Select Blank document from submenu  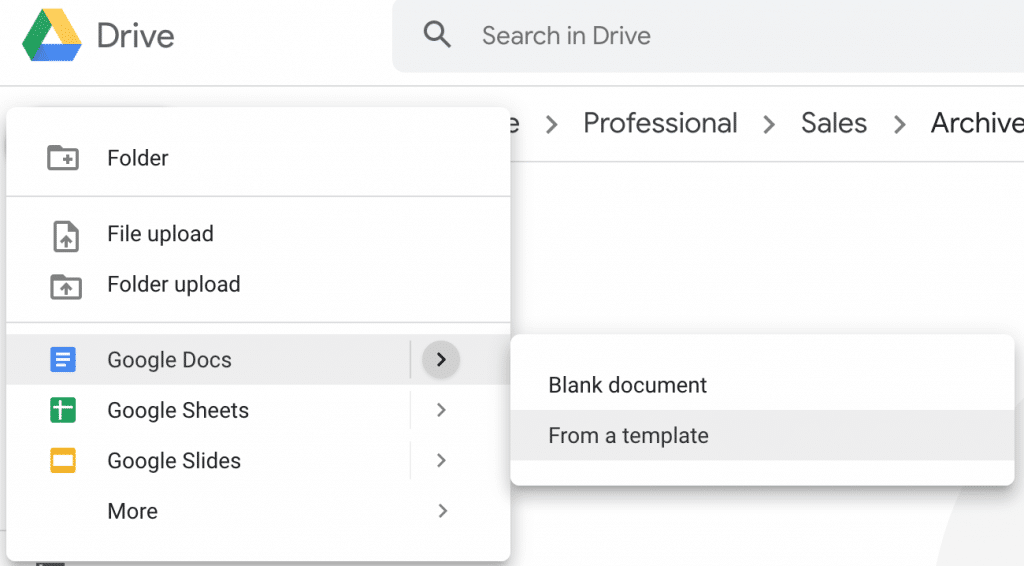point(627,385)
